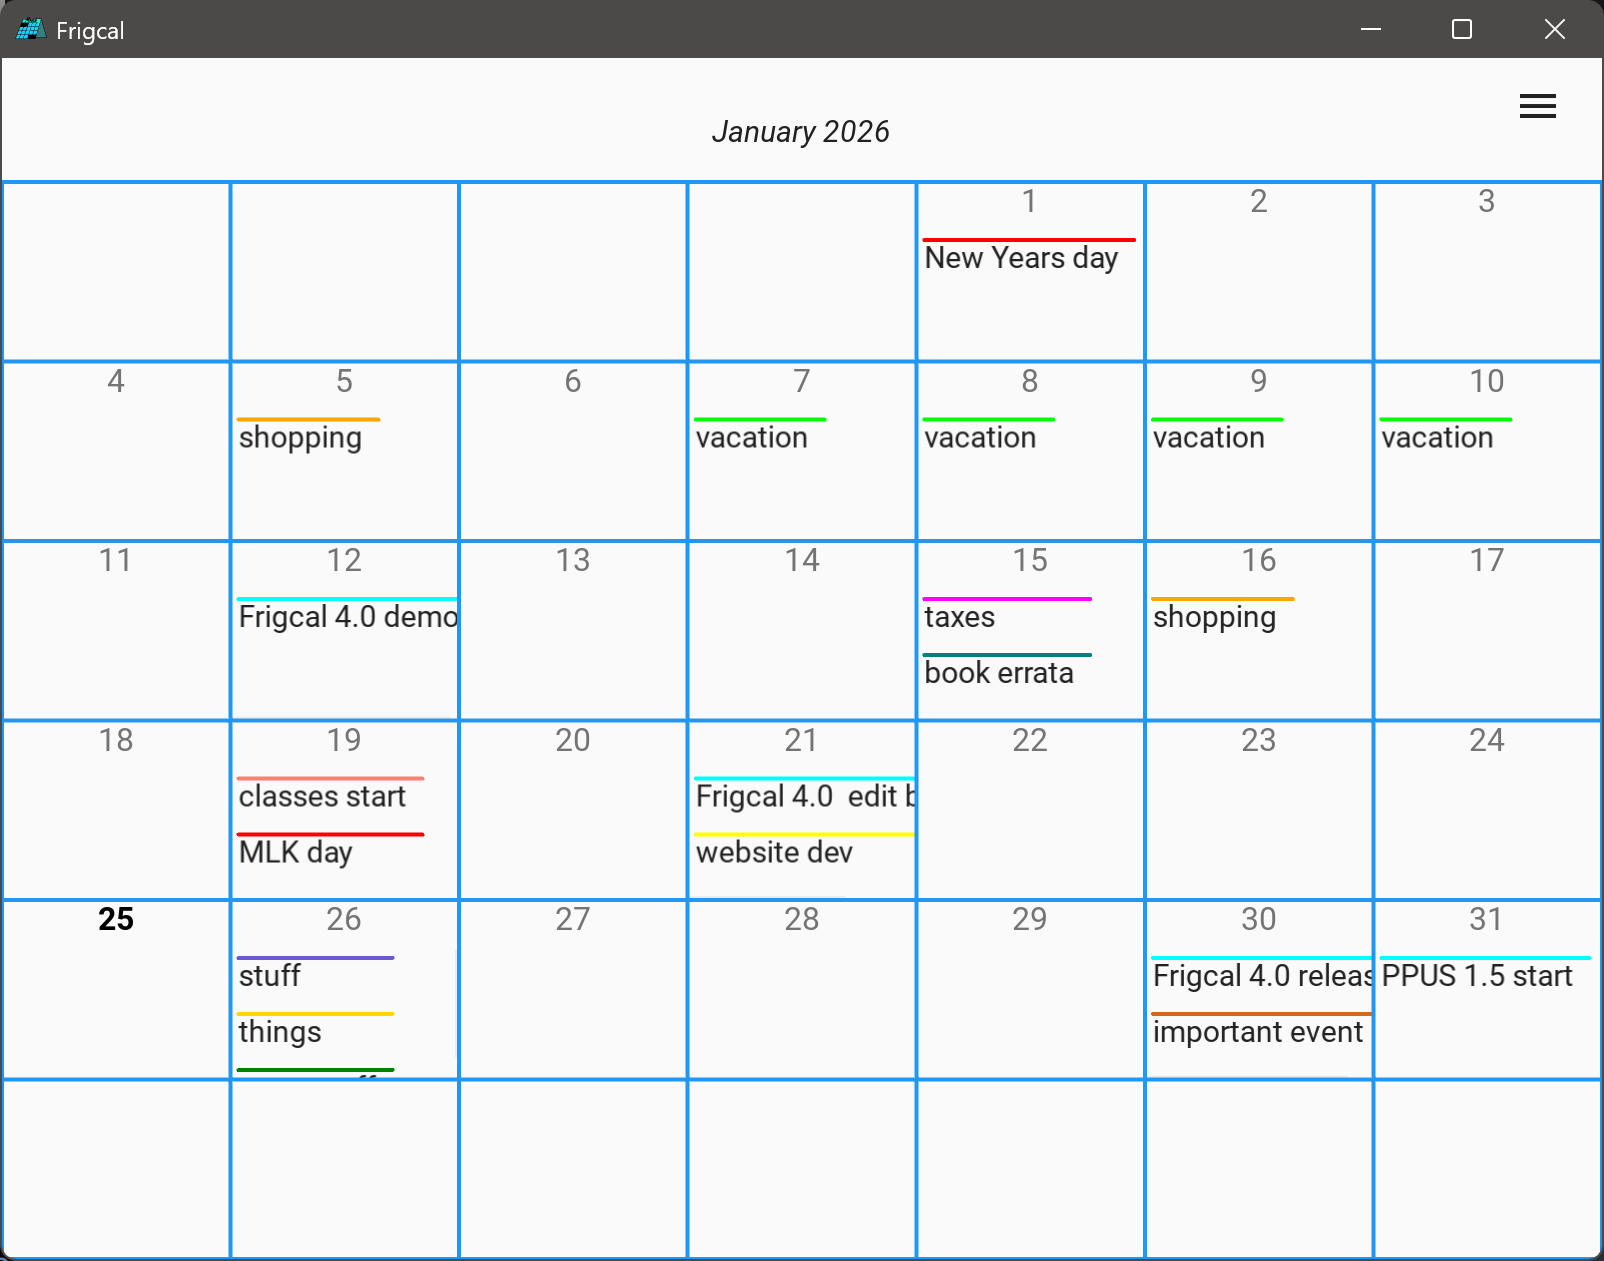Maximize the Frigcal window
Screen dimensions: 1604x1261
point(1461,30)
